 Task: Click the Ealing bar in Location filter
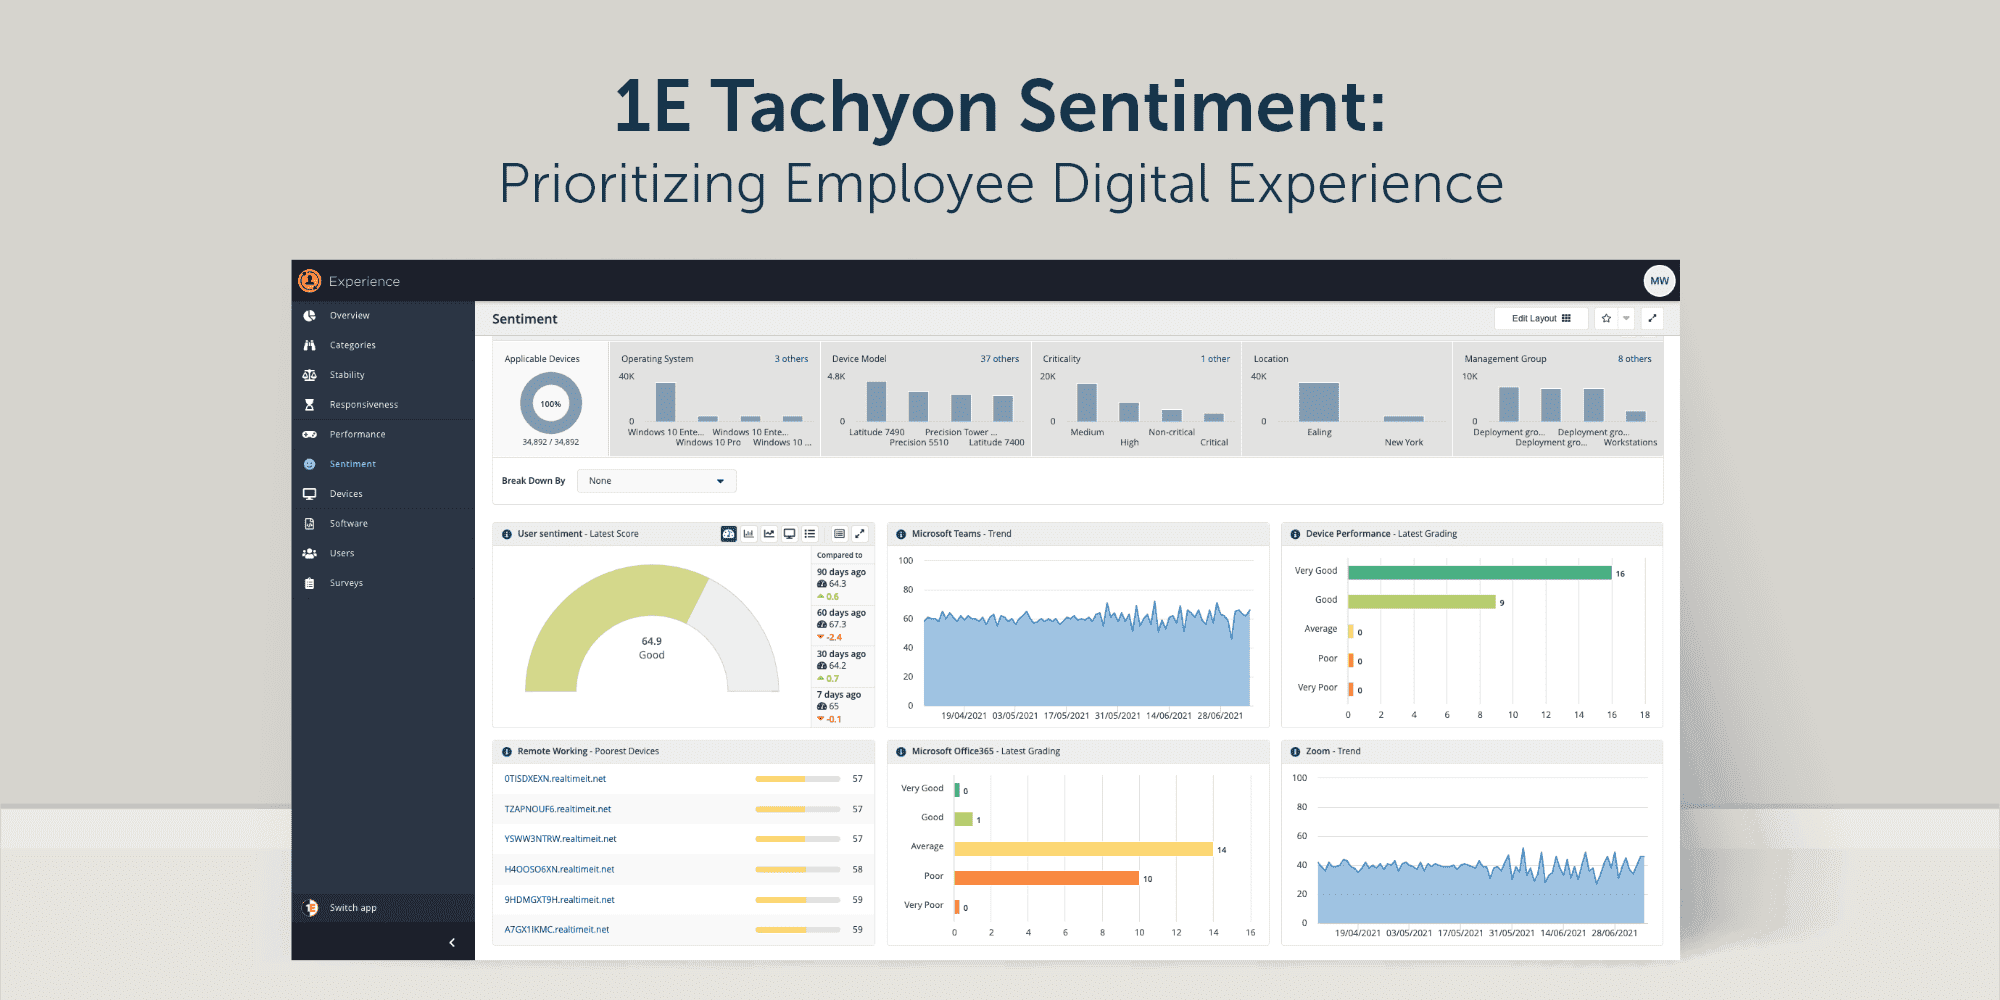point(1318,402)
